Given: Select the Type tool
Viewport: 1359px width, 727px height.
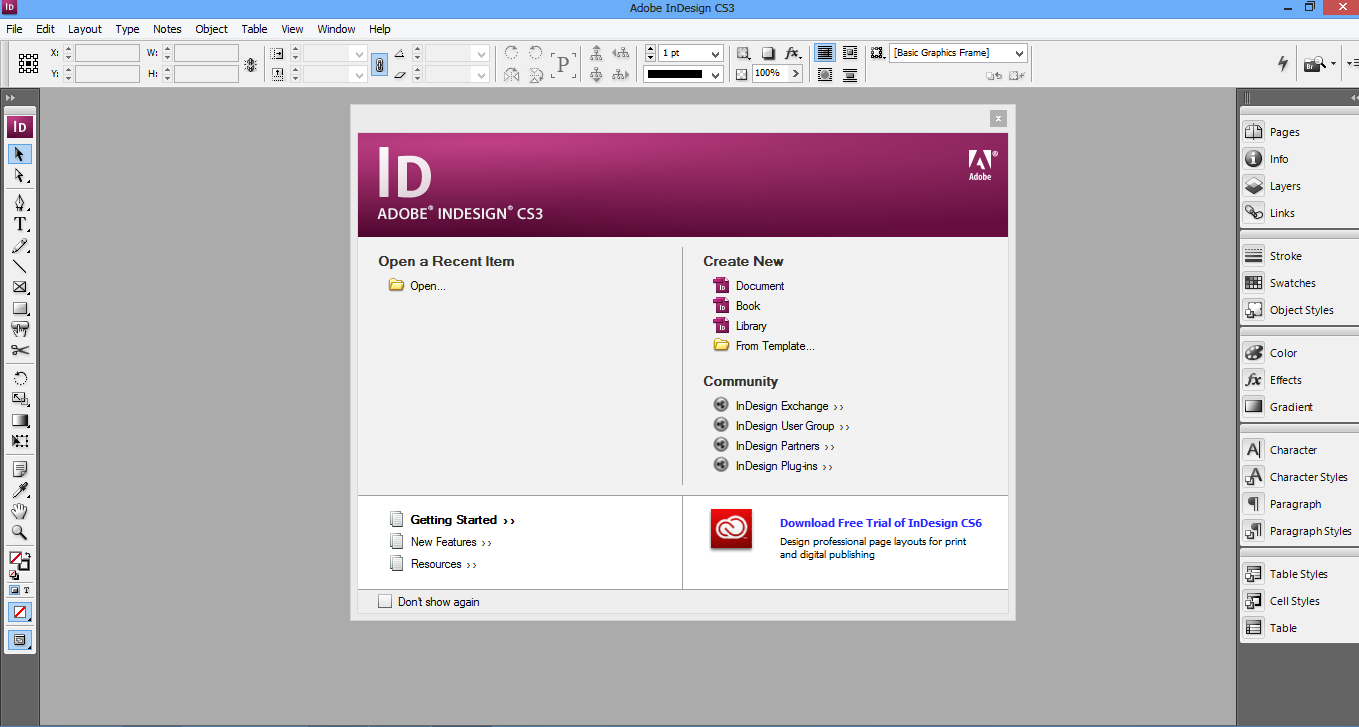Looking at the screenshot, I should click(20, 226).
